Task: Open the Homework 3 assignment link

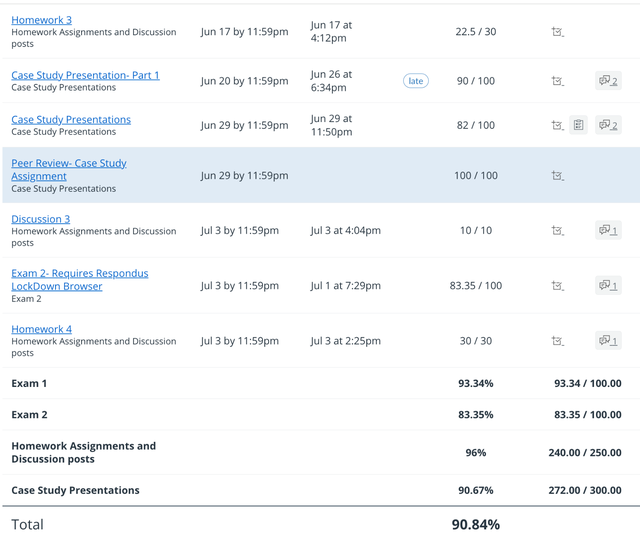Action: (41, 20)
